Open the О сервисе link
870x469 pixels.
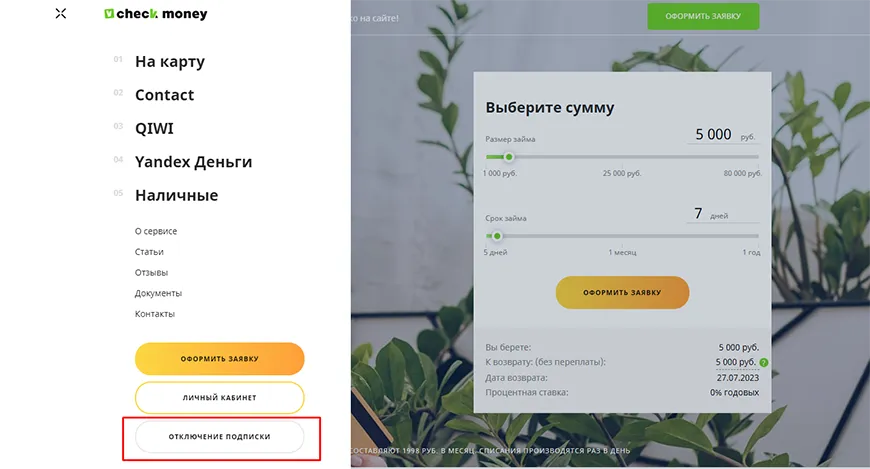[x=156, y=231]
